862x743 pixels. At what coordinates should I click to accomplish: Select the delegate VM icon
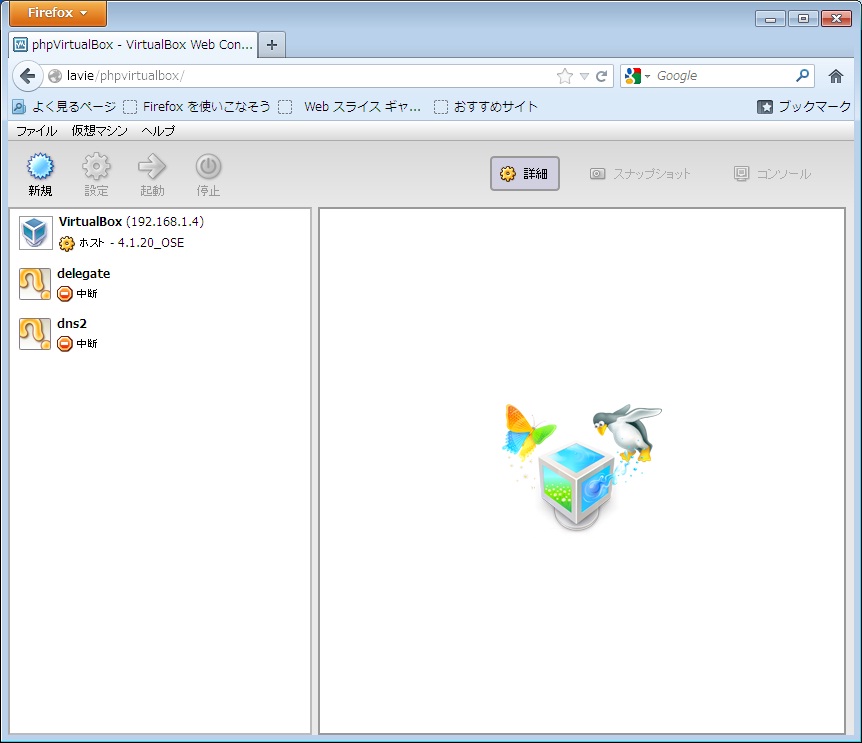(x=35, y=284)
